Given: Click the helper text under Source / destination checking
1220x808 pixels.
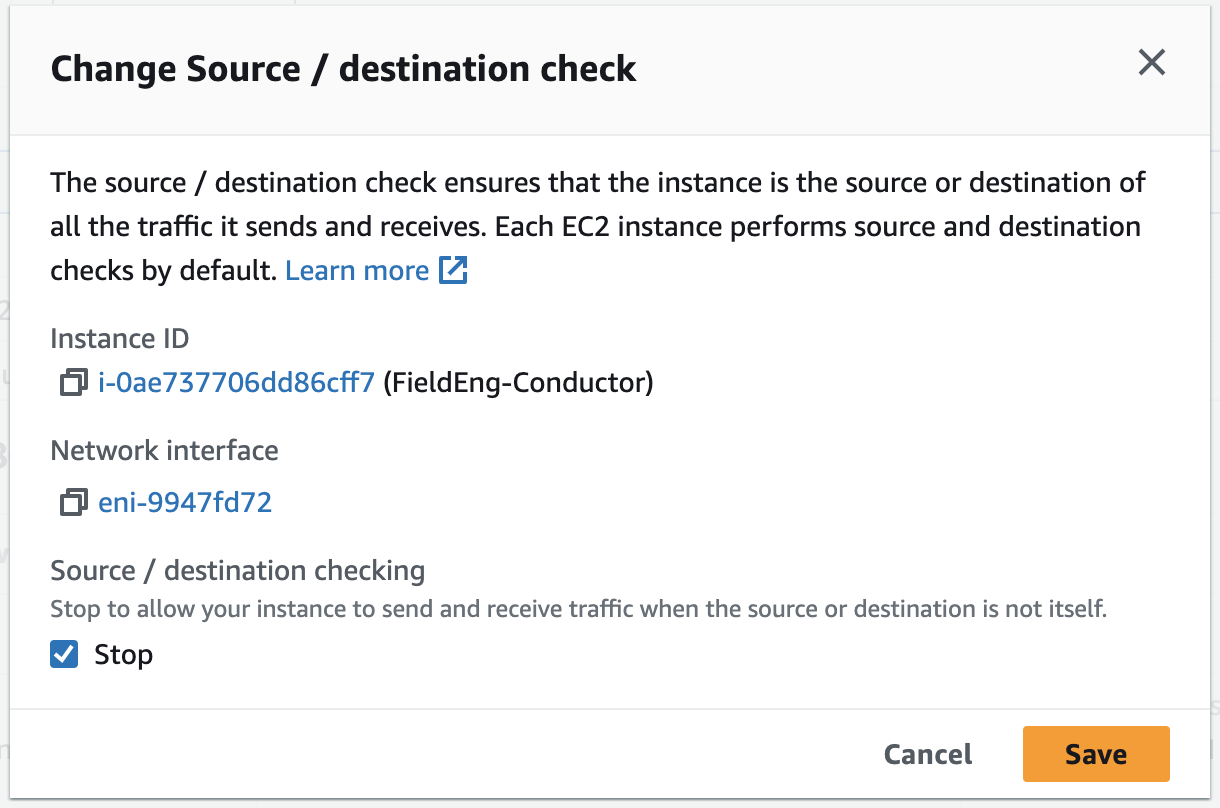Looking at the screenshot, I should (578, 609).
